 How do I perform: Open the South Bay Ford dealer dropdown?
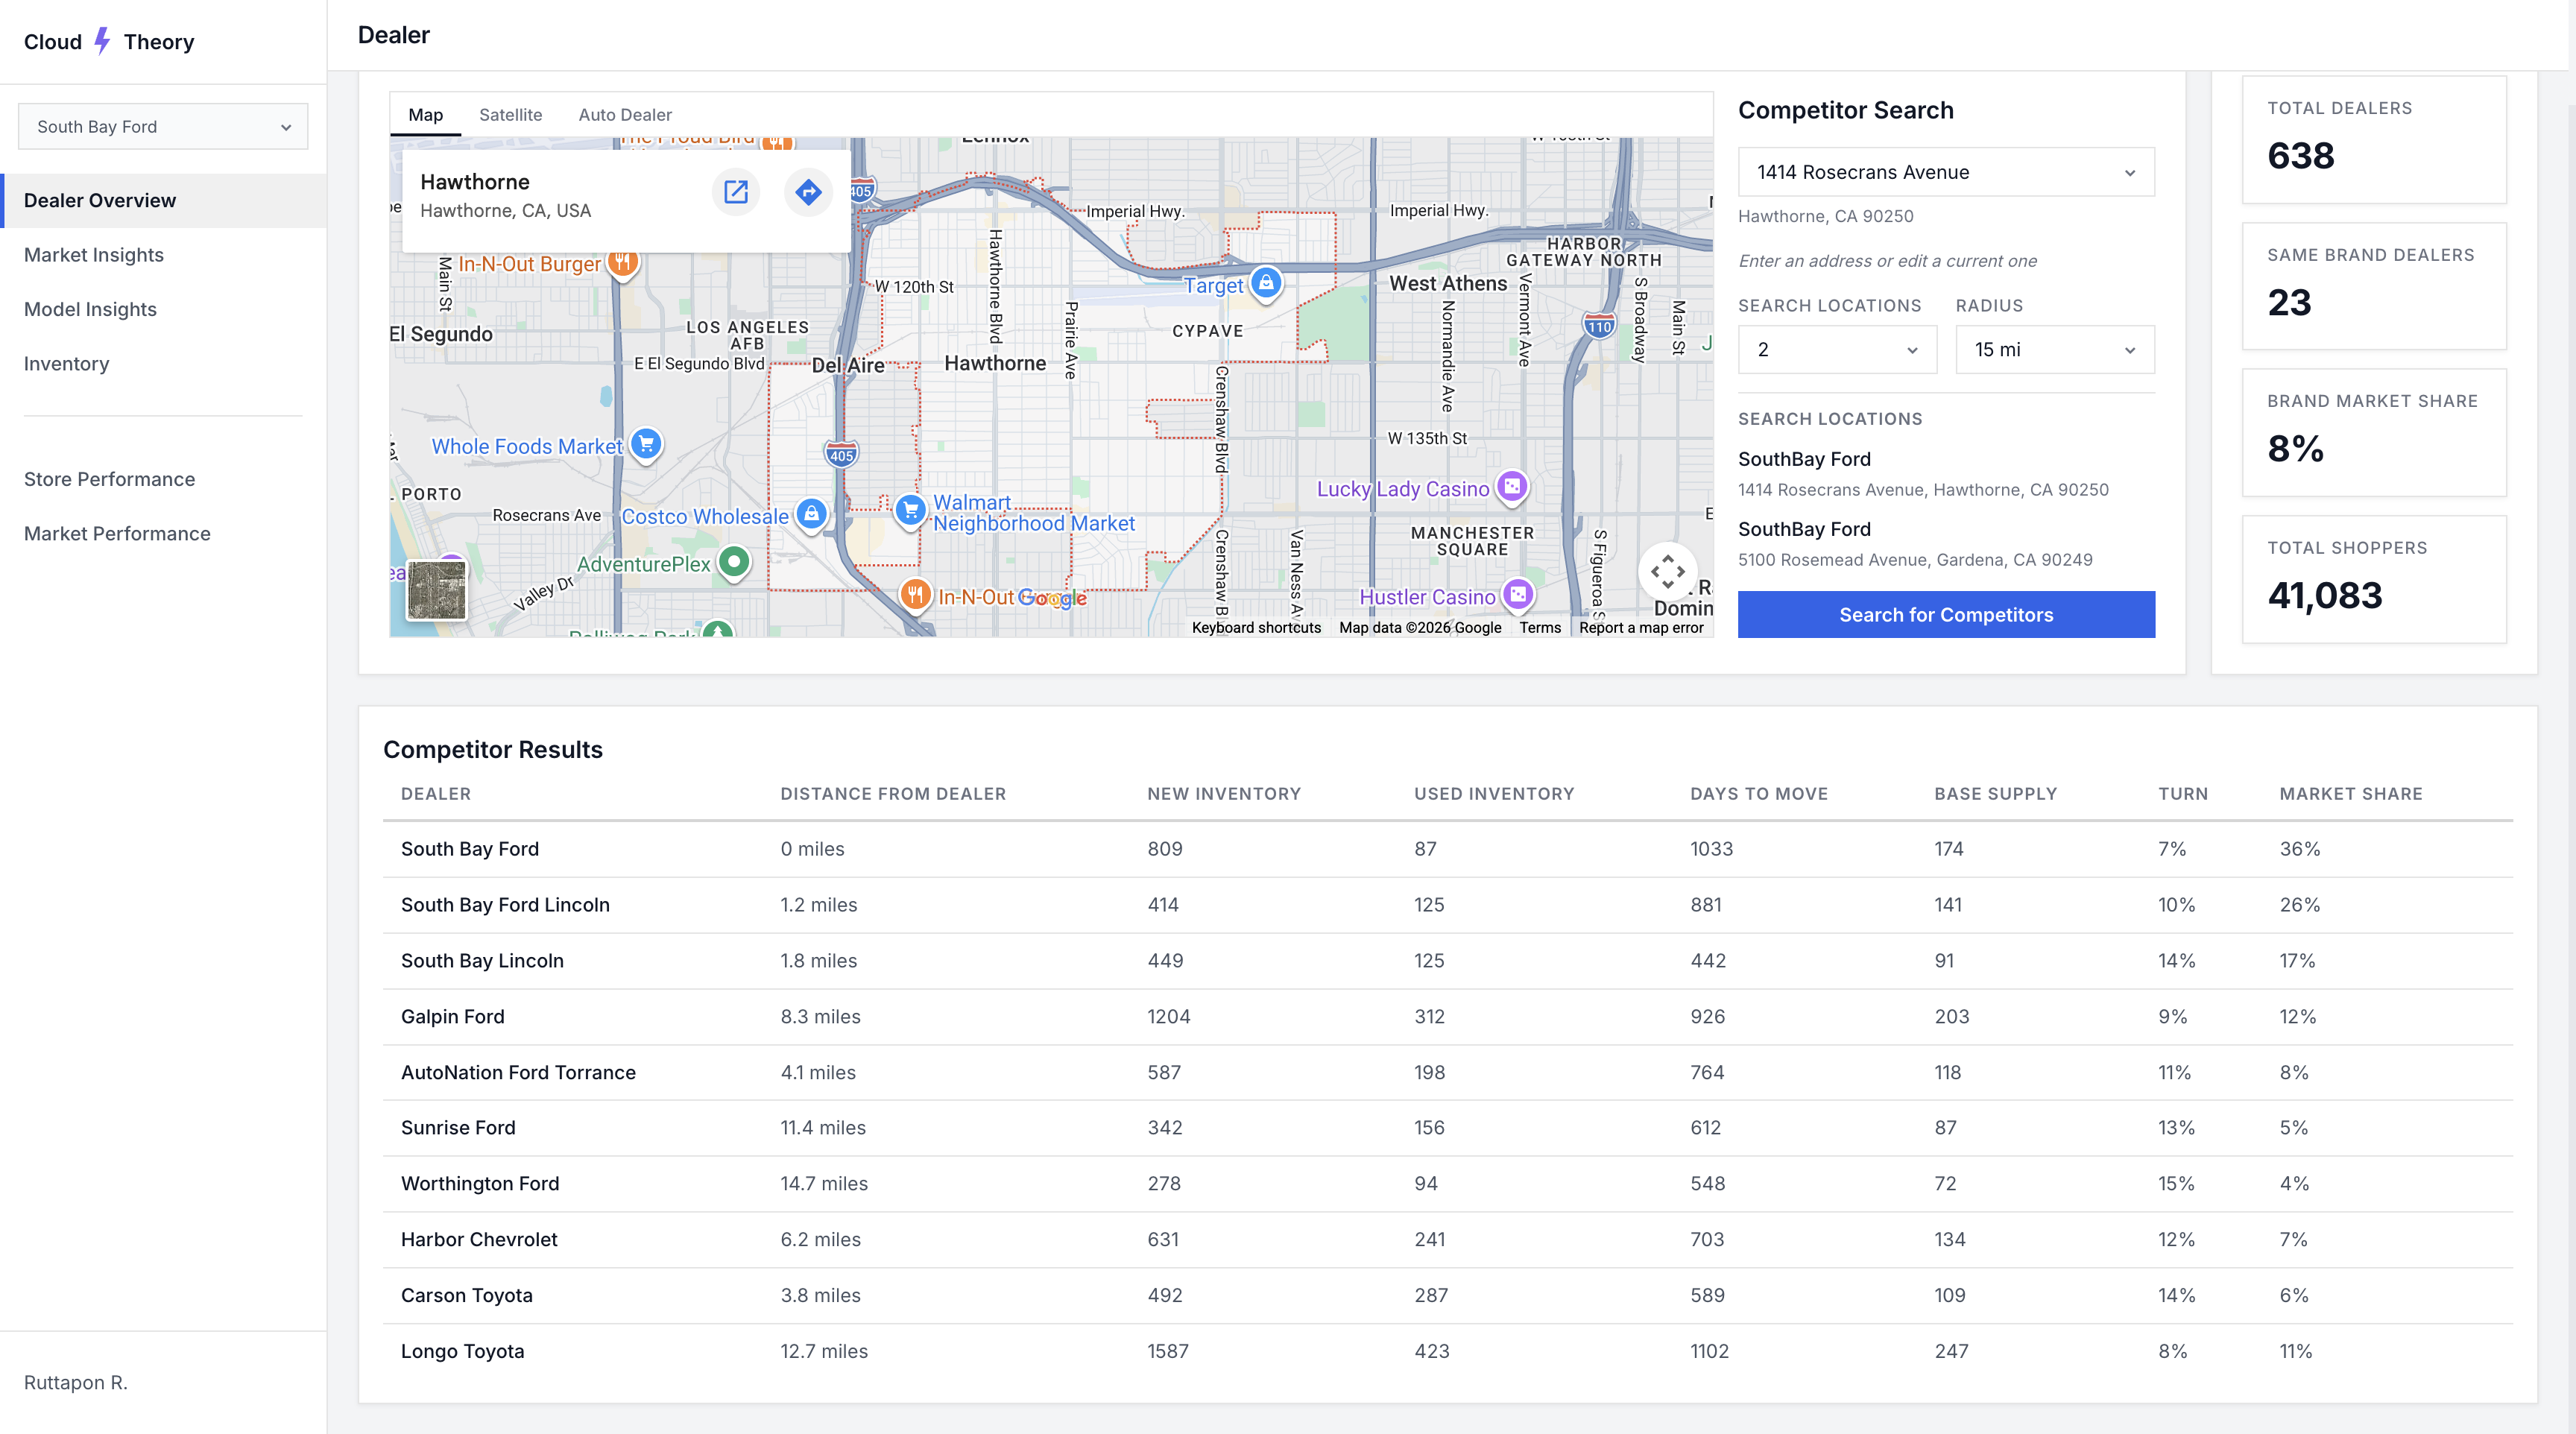[x=163, y=127]
